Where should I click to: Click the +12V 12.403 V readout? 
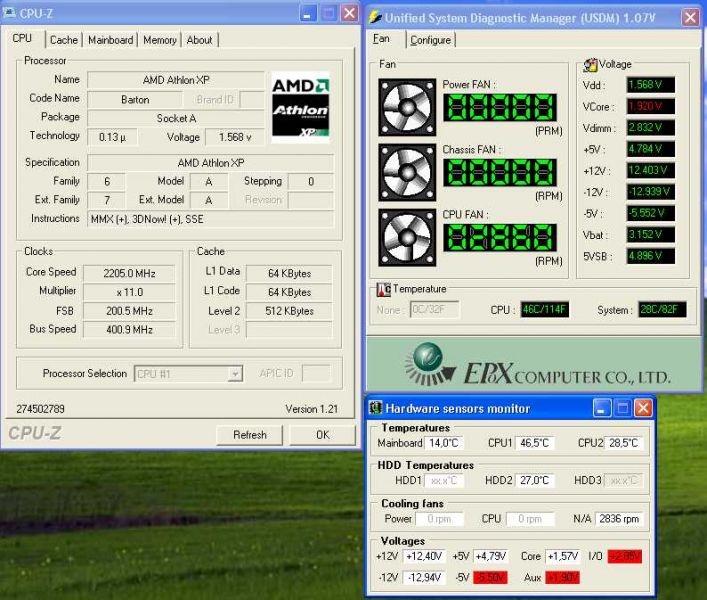click(x=651, y=170)
